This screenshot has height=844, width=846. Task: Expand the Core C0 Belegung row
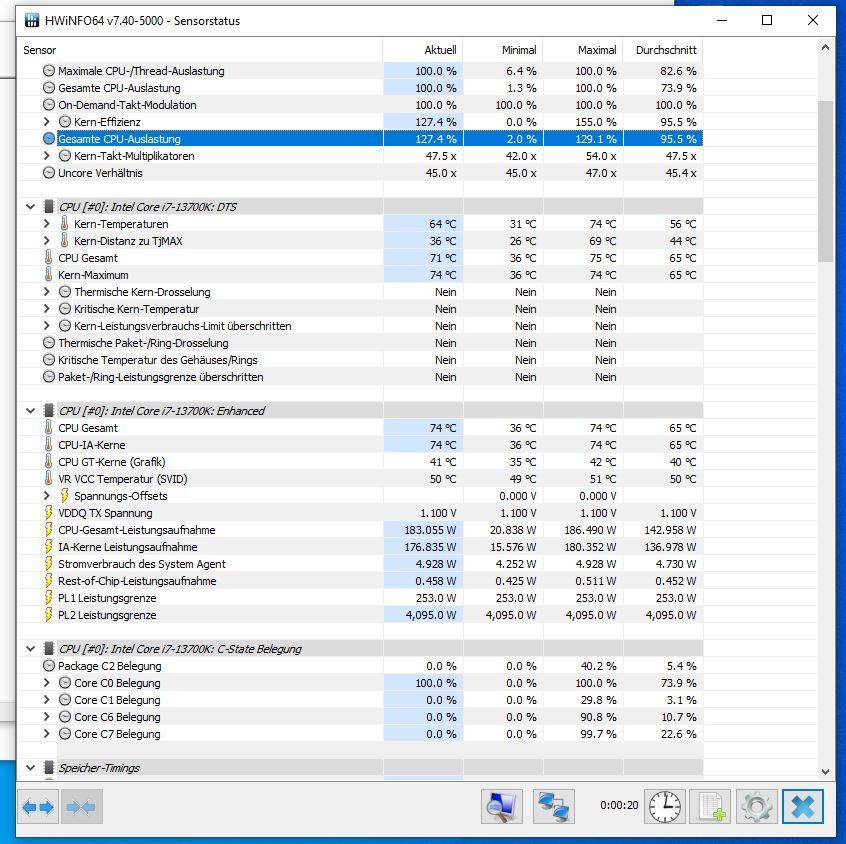[x=47, y=683]
